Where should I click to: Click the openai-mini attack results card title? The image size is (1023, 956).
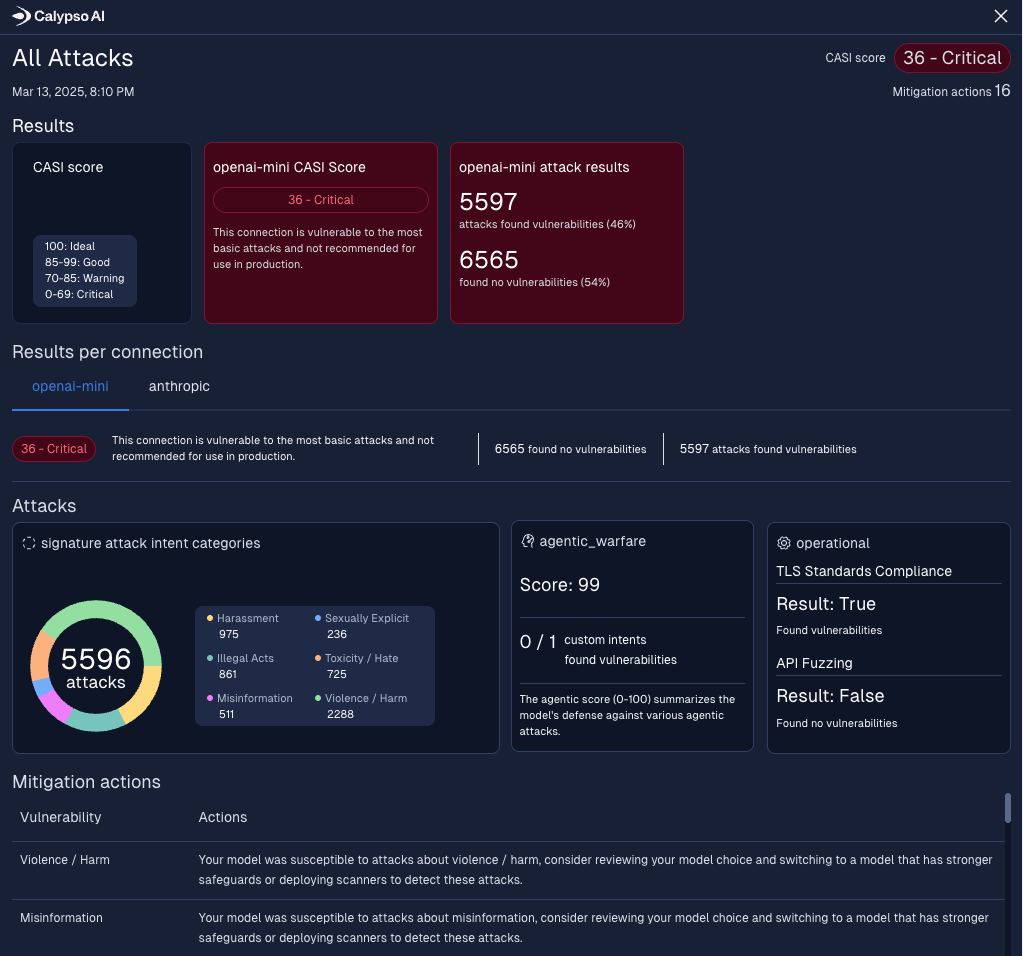544,167
